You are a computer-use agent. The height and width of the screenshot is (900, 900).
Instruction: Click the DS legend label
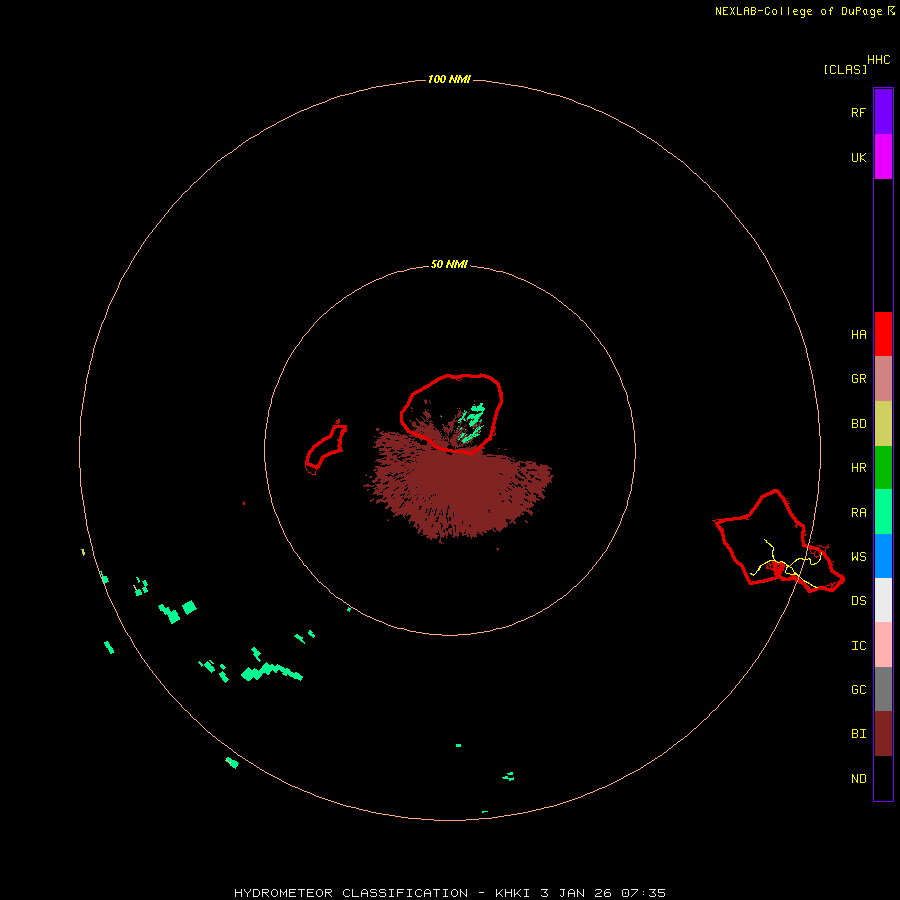[858, 600]
